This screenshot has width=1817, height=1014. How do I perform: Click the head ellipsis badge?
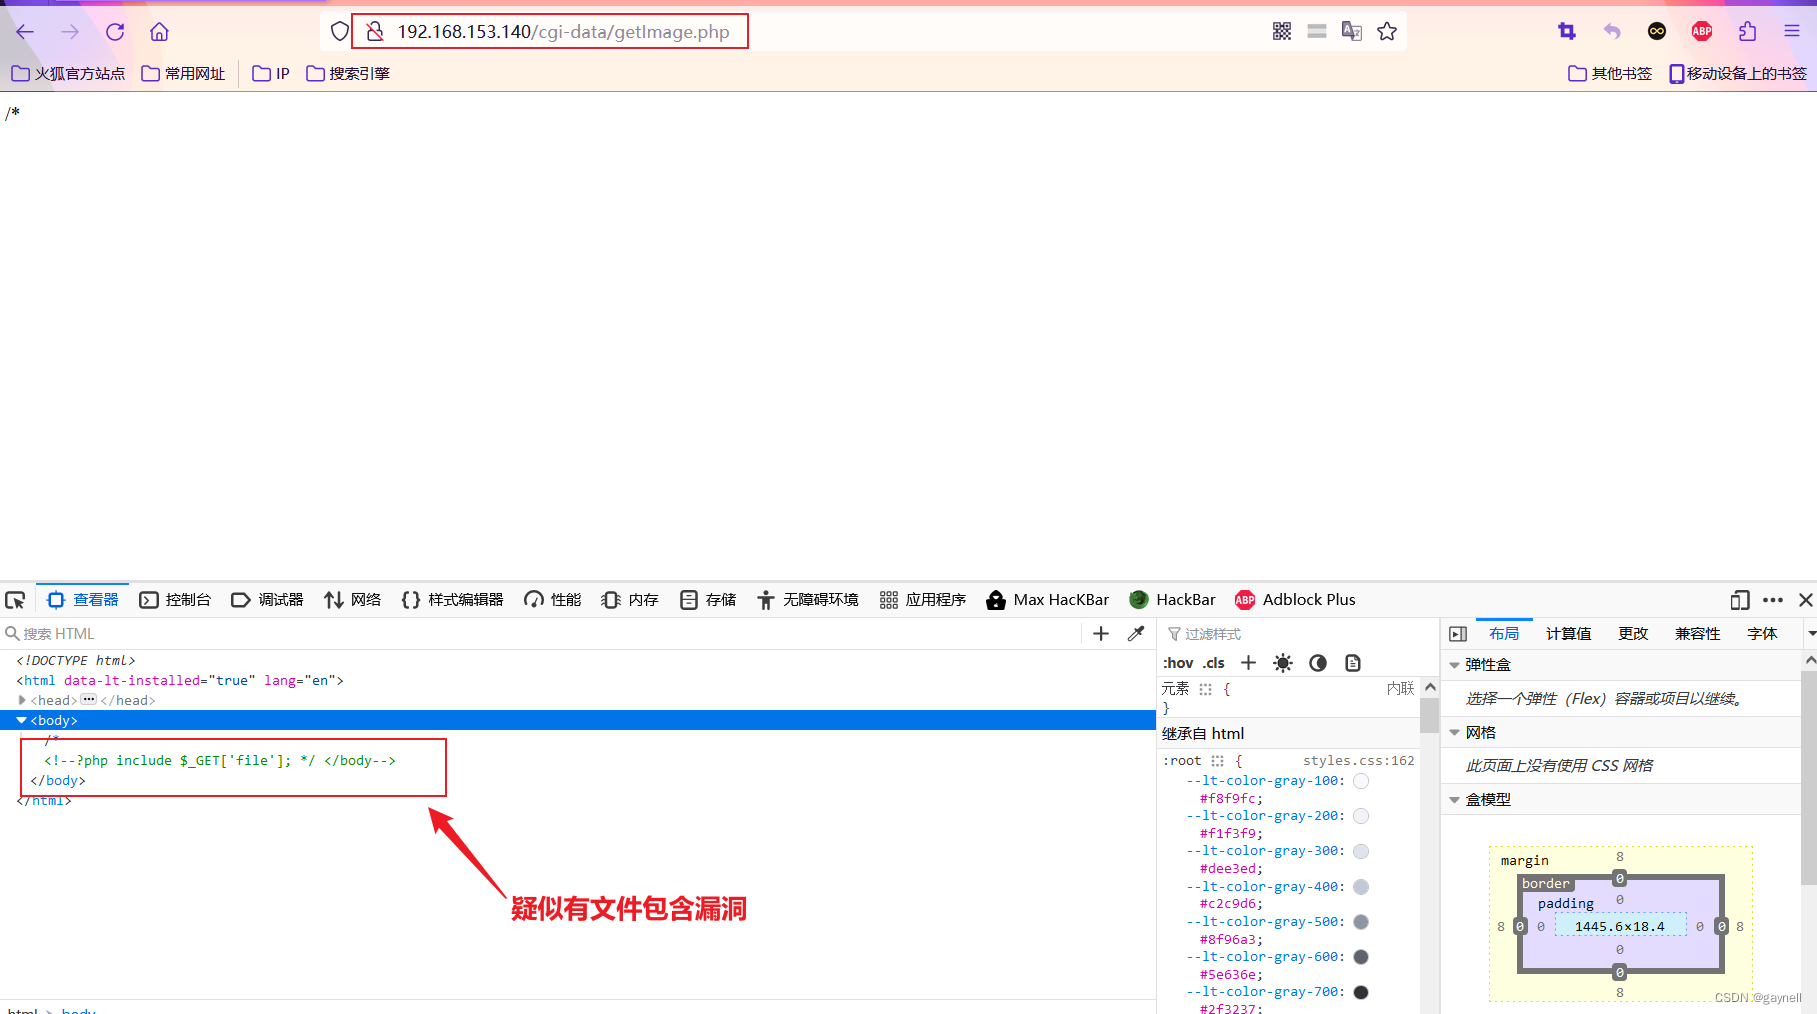pyautogui.click(x=89, y=700)
